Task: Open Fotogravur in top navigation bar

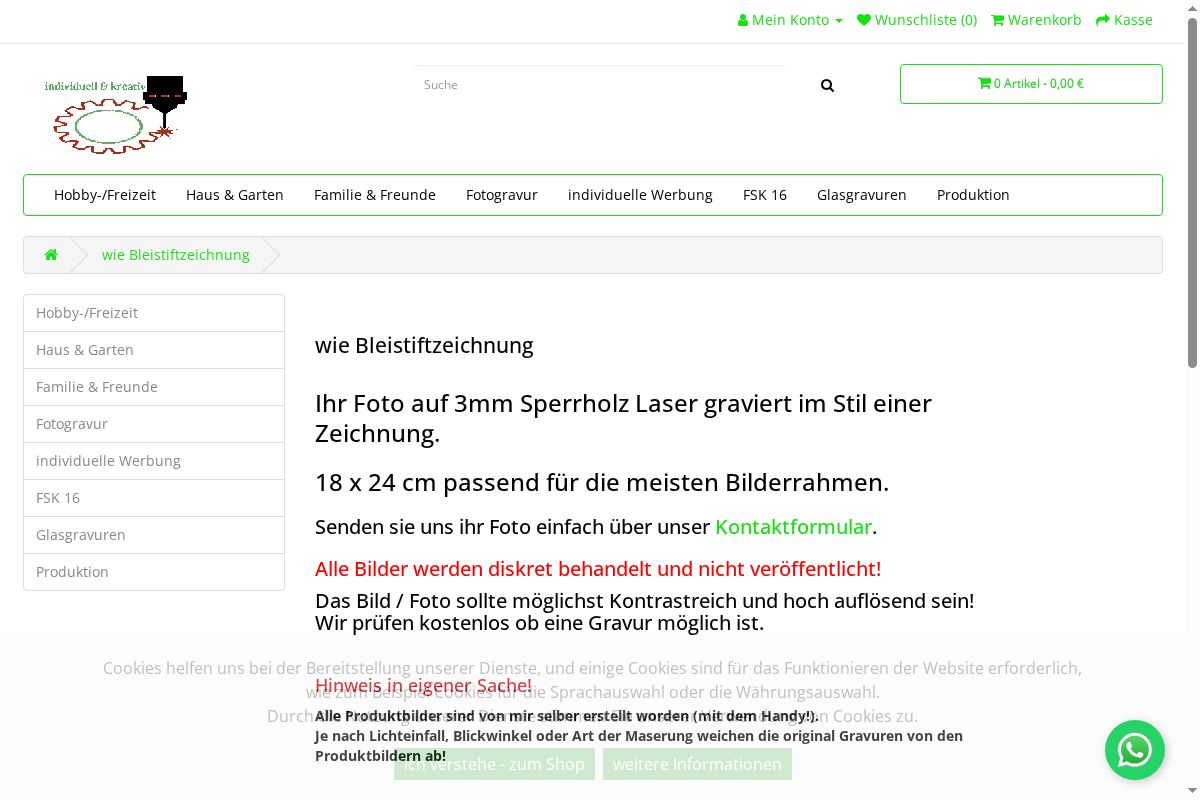Action: [x=502, y=195]
